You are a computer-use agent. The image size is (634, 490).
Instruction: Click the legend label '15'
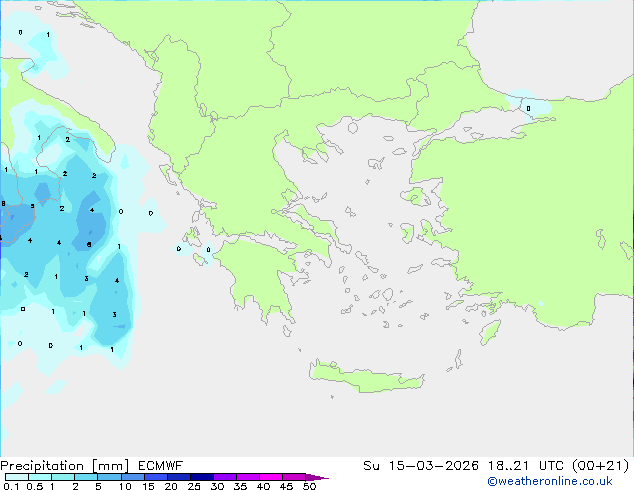[148, 486]
